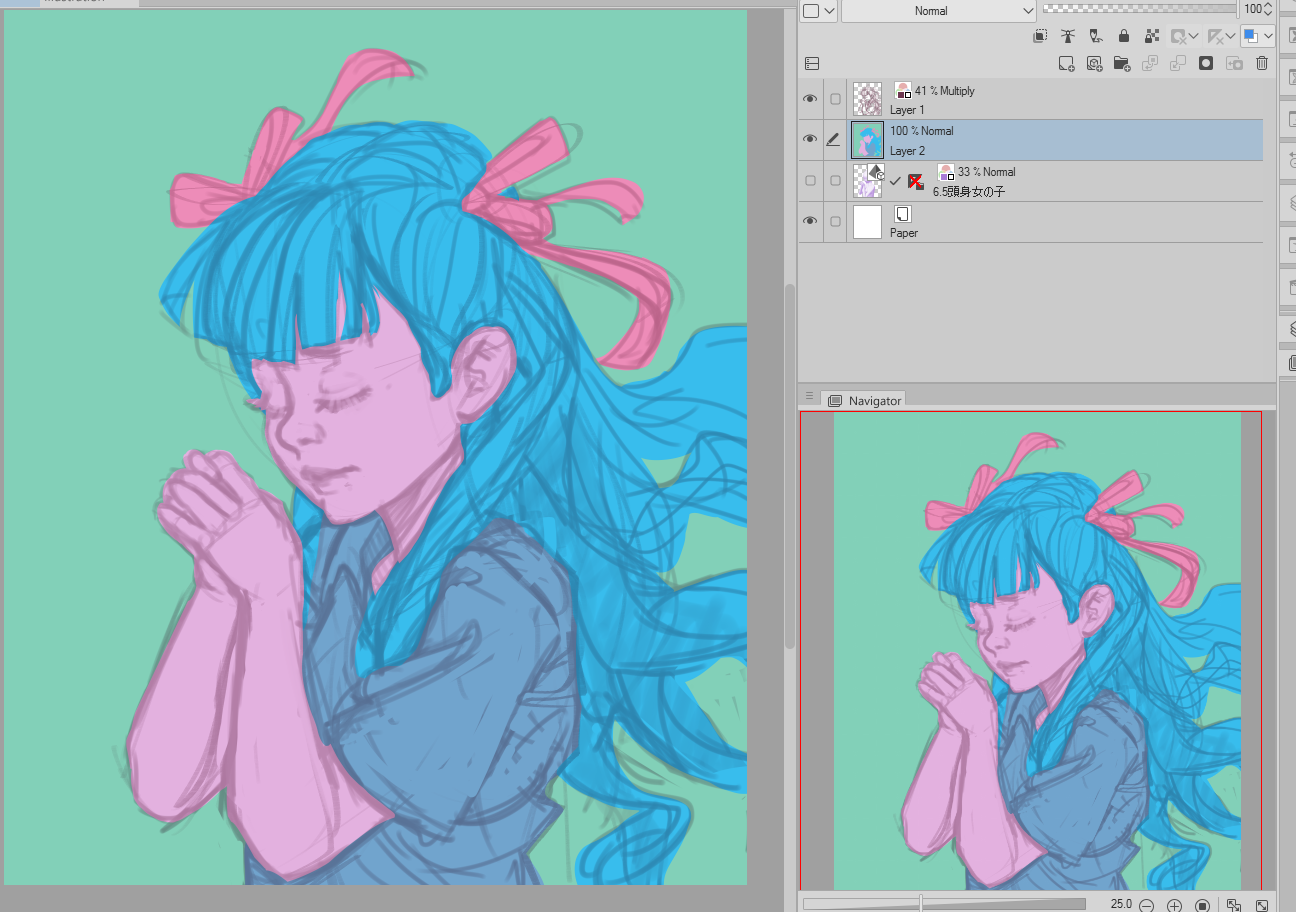
Task: Show the 6.5頭身女の子 layer
Action: [x=810, y=181]
